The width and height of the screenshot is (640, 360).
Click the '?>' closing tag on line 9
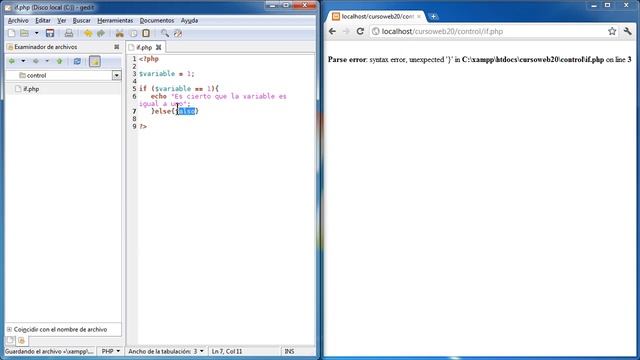pyautogui.click(x=143, y=127)
